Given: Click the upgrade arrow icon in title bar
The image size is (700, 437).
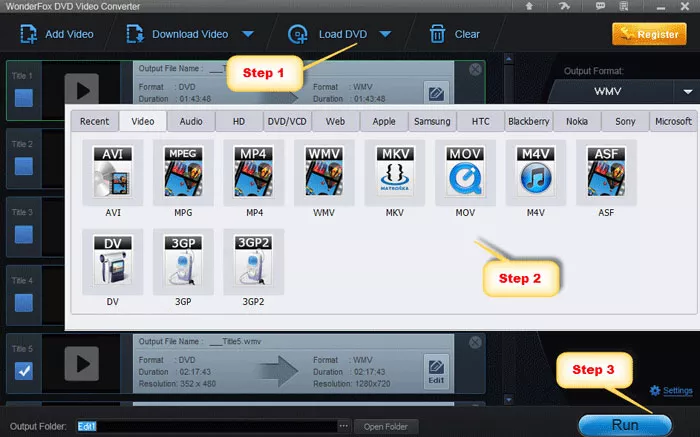Looking at the screenshot, I should 529,6.
